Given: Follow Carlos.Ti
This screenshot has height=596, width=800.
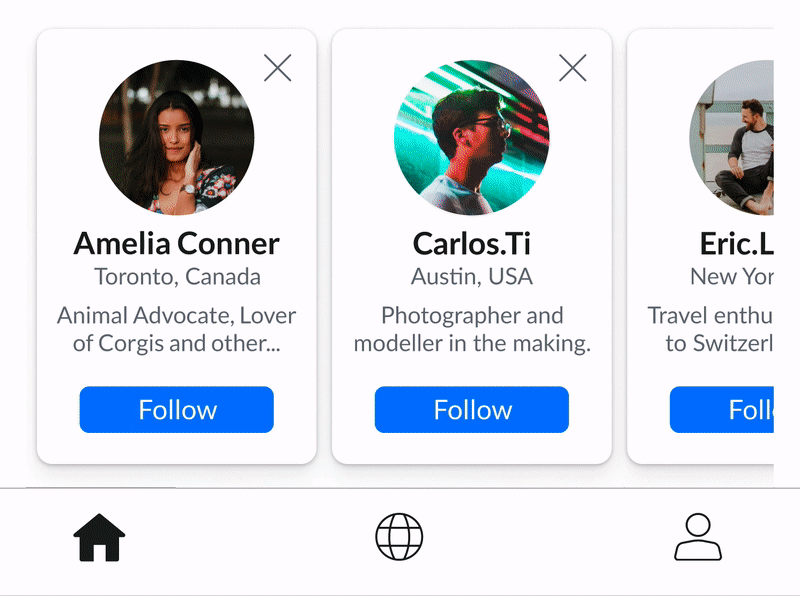Looking at the screenshot, I should point(472,410).
